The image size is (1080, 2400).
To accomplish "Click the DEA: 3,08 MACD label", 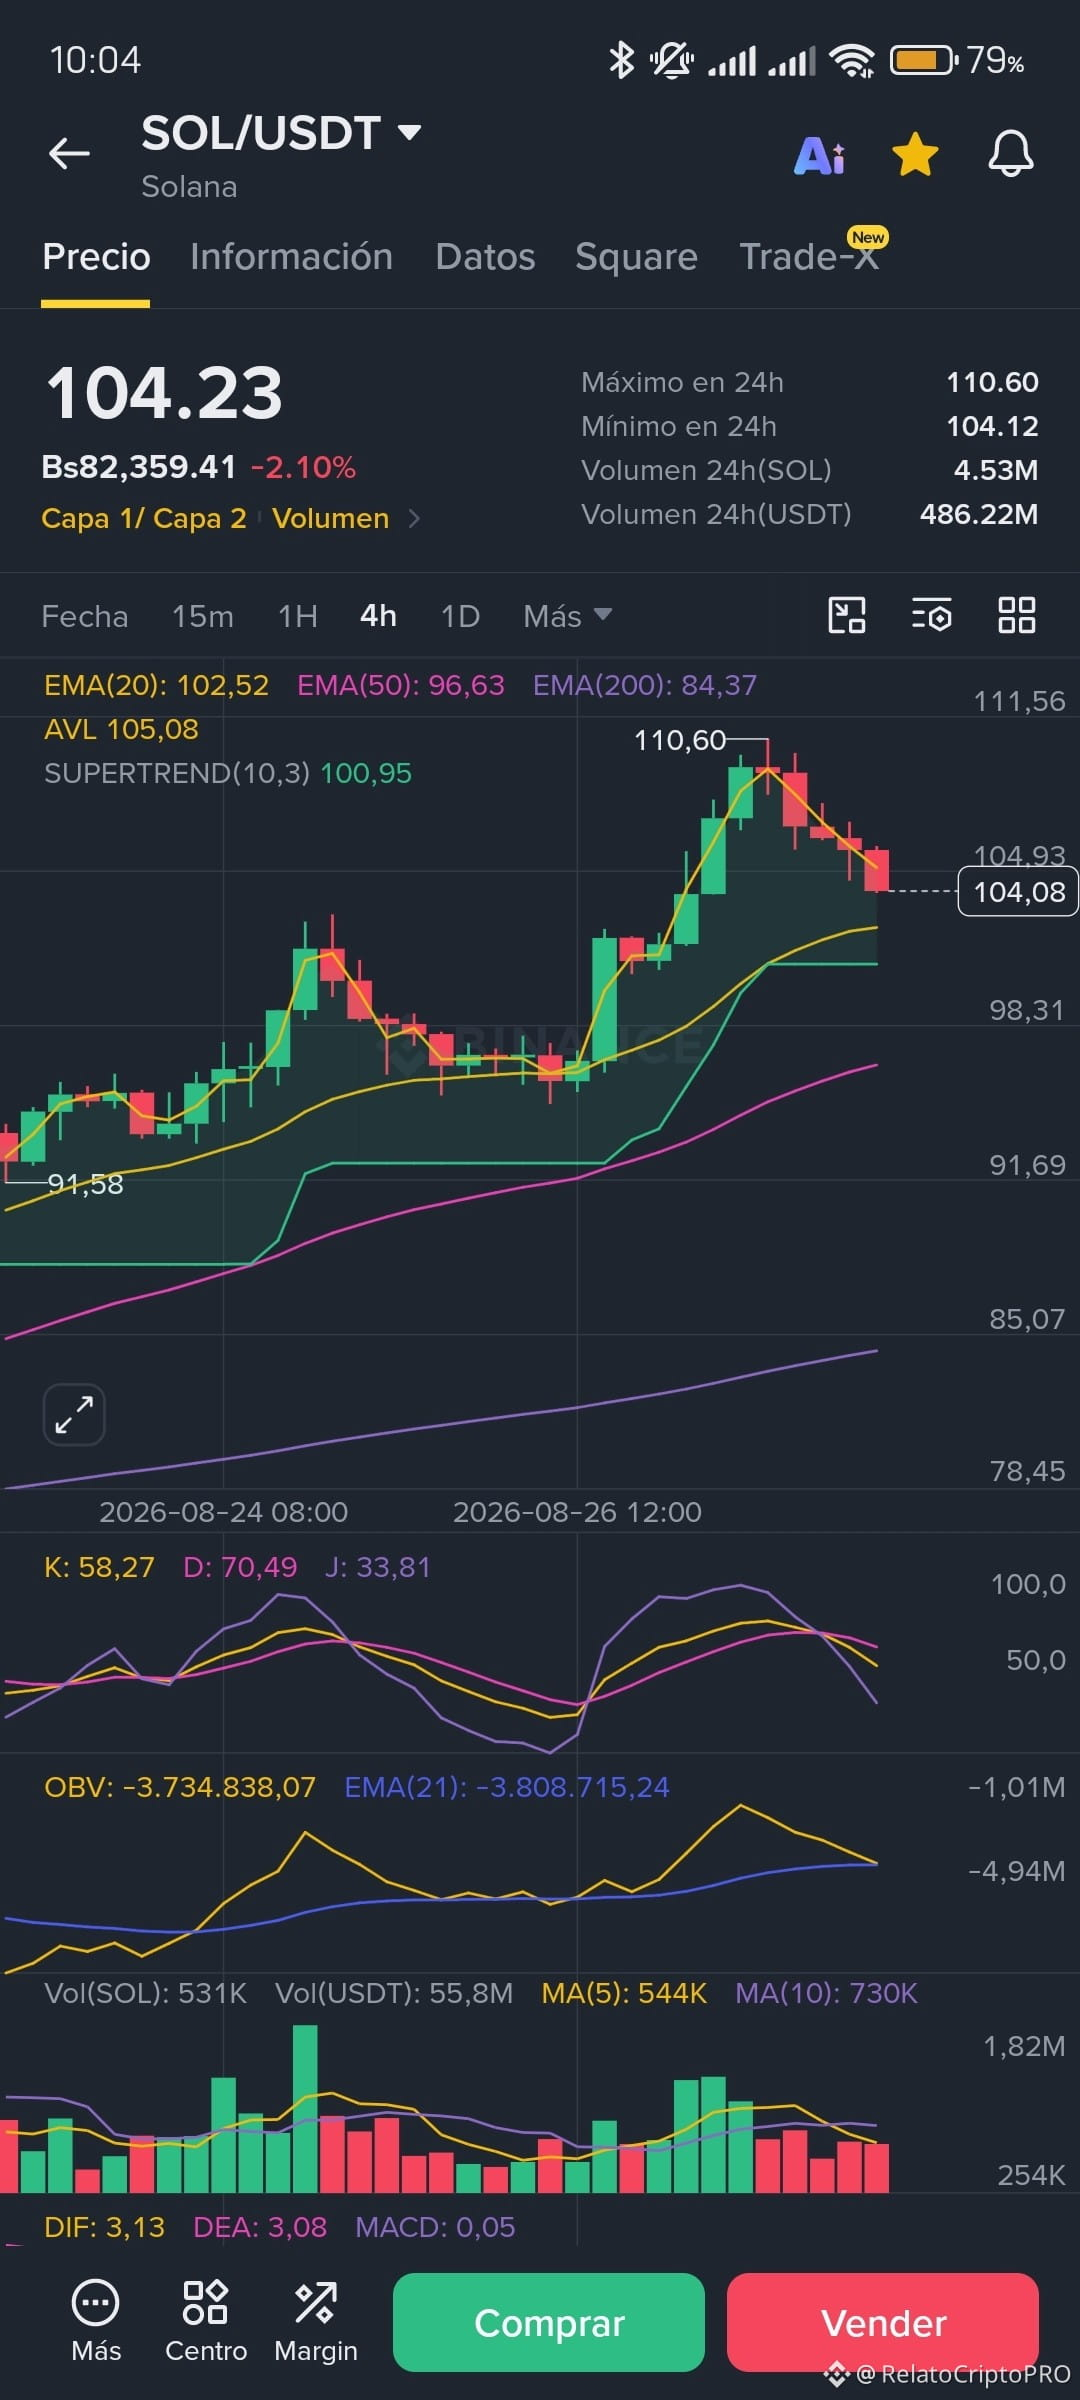I will 260,2227.
